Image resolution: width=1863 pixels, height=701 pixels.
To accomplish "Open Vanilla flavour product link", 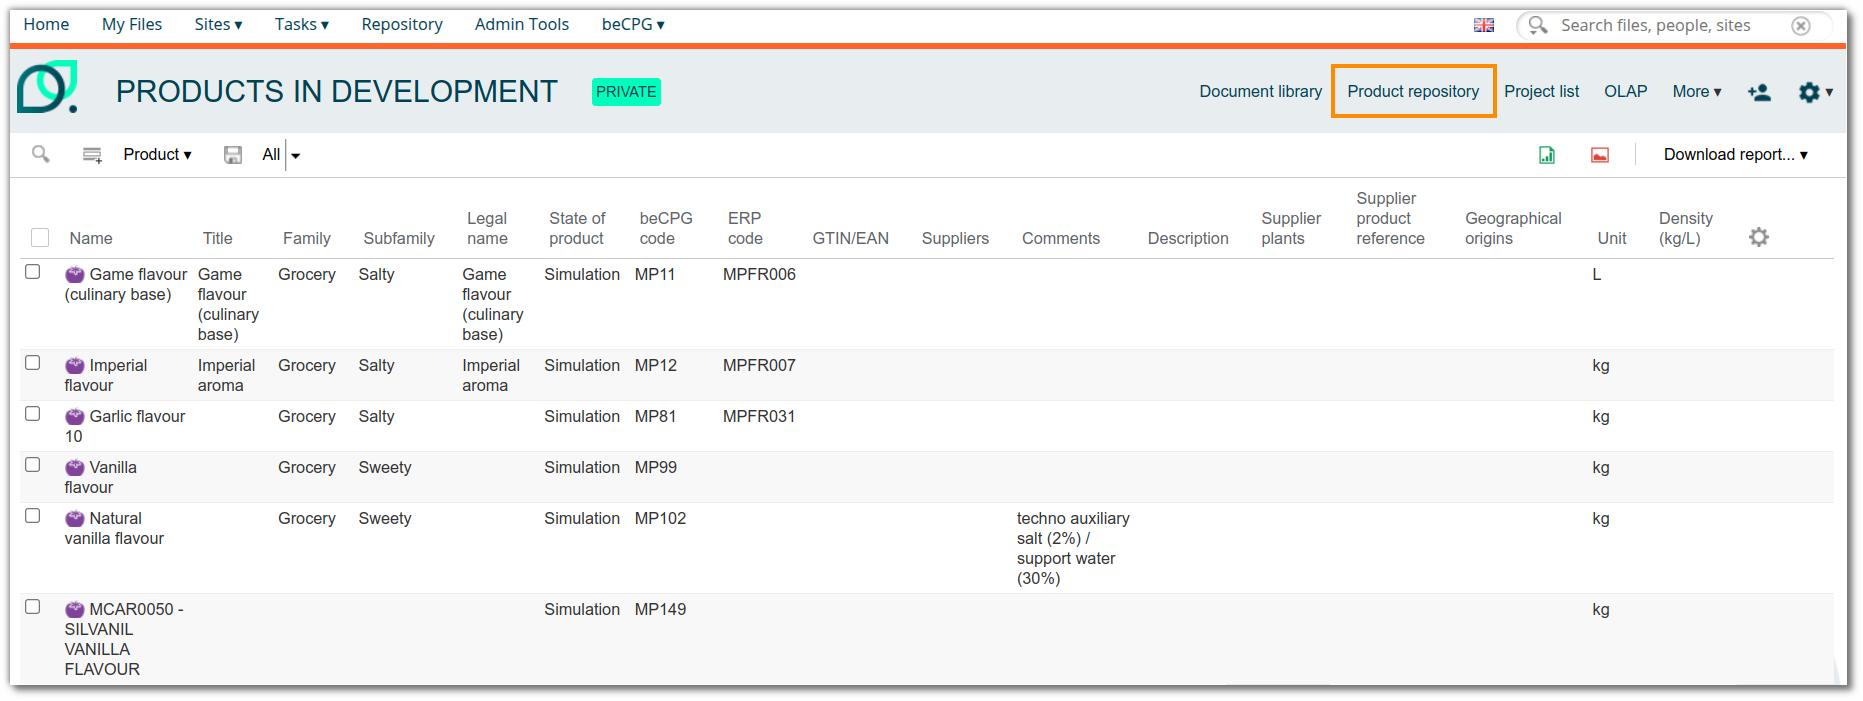I will tap(101, 477).
